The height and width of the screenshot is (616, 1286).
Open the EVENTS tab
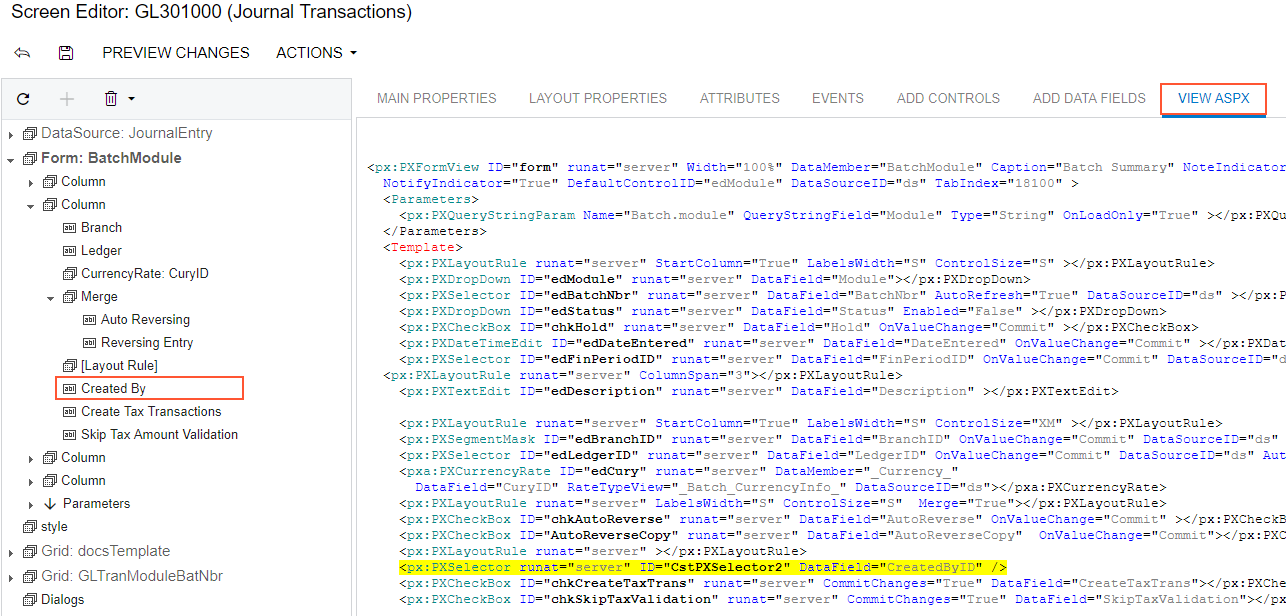(x=838, y=98)
